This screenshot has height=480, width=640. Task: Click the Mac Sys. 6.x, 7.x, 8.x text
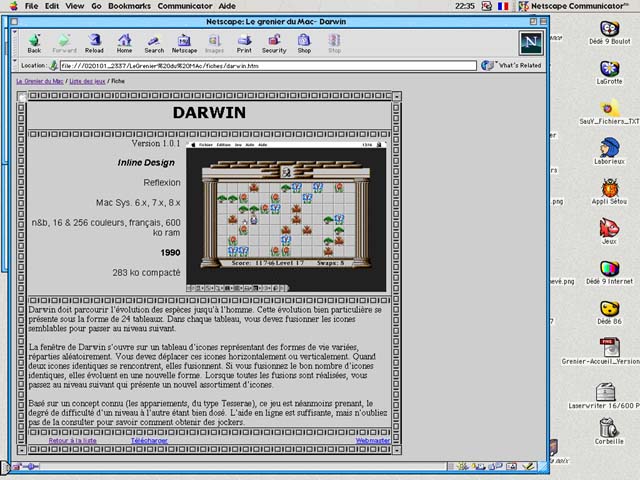click(x=138, y=203)
